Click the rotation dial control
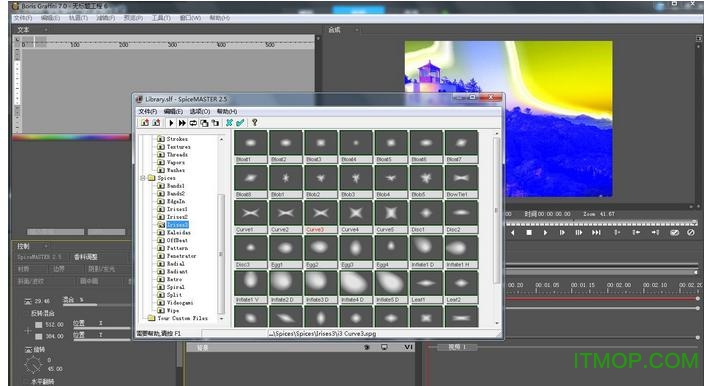This screenshot has width=704, height=386. coord(34,365)
